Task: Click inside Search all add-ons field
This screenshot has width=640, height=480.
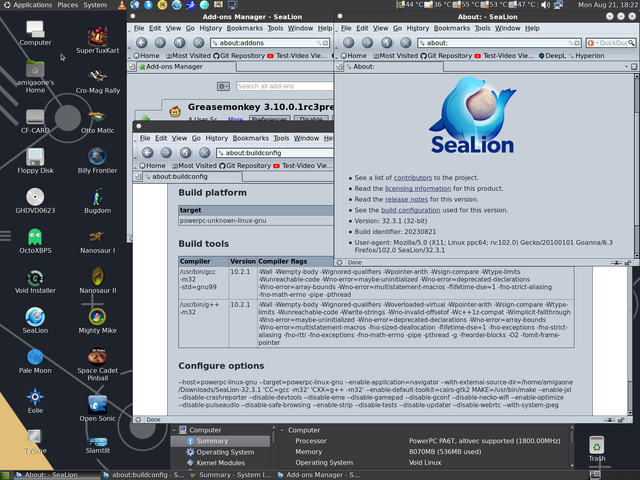Action: 285,86
